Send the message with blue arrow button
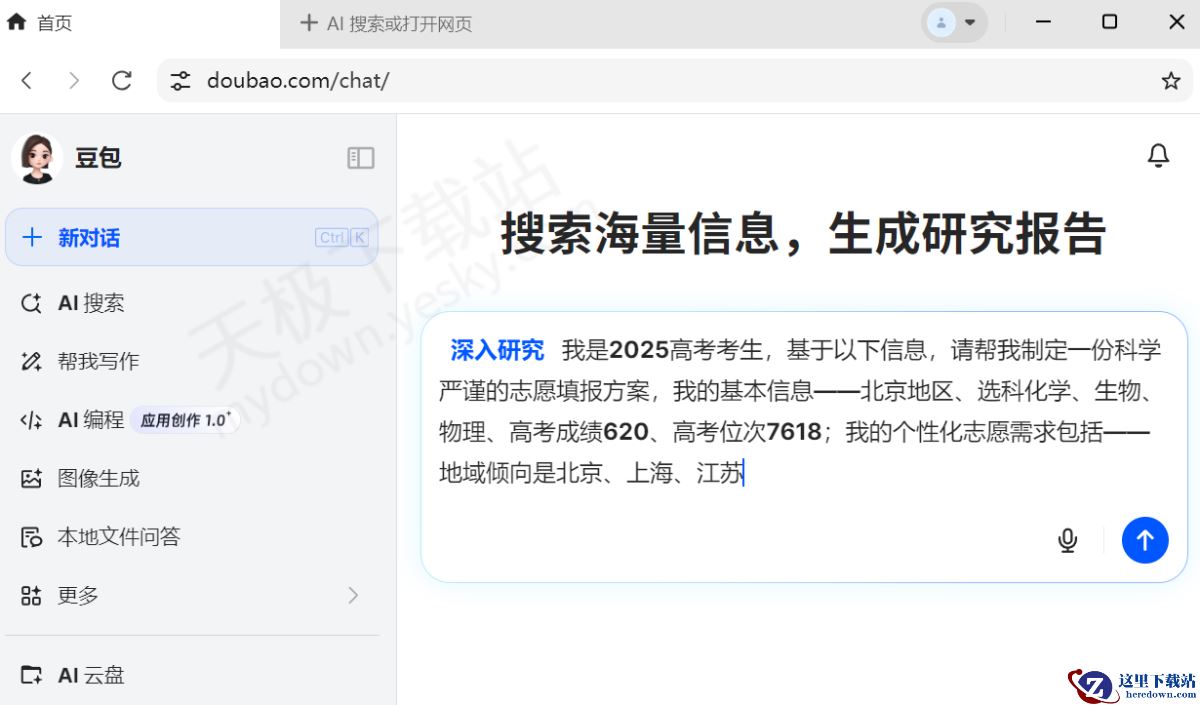 click(1145, 540)
